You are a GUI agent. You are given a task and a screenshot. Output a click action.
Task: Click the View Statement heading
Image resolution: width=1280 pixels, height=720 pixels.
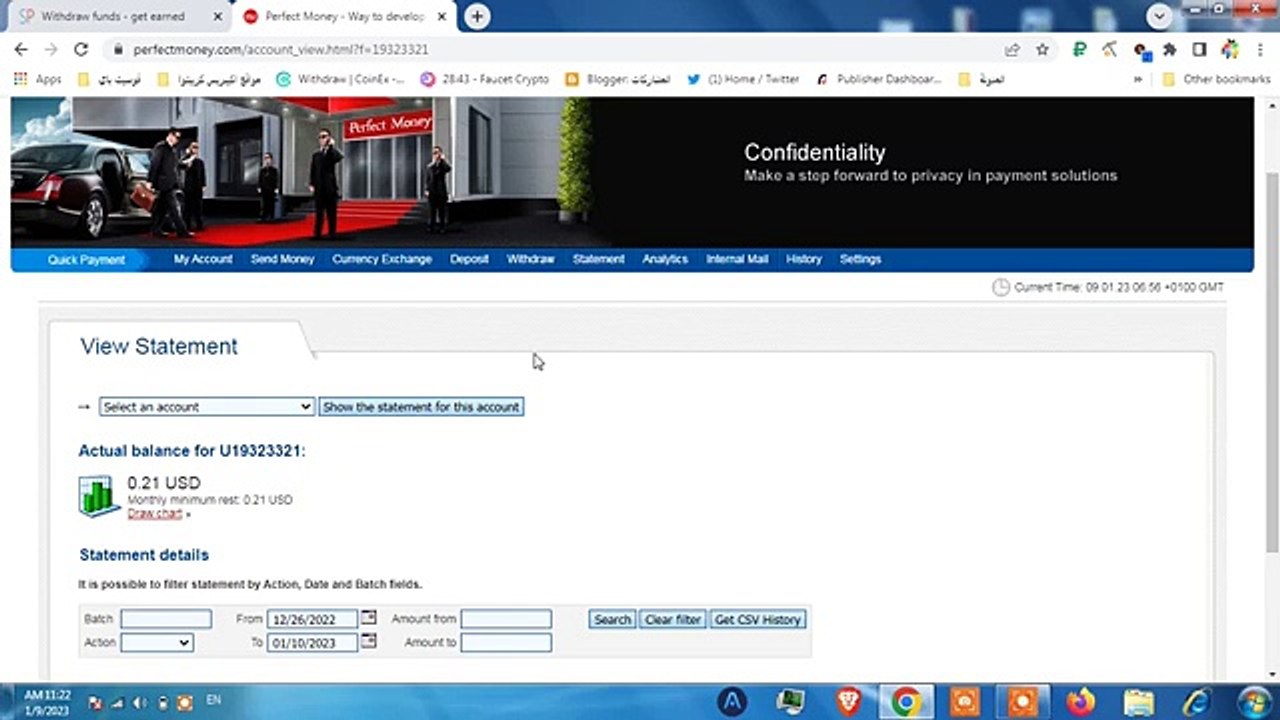(159, 346)
